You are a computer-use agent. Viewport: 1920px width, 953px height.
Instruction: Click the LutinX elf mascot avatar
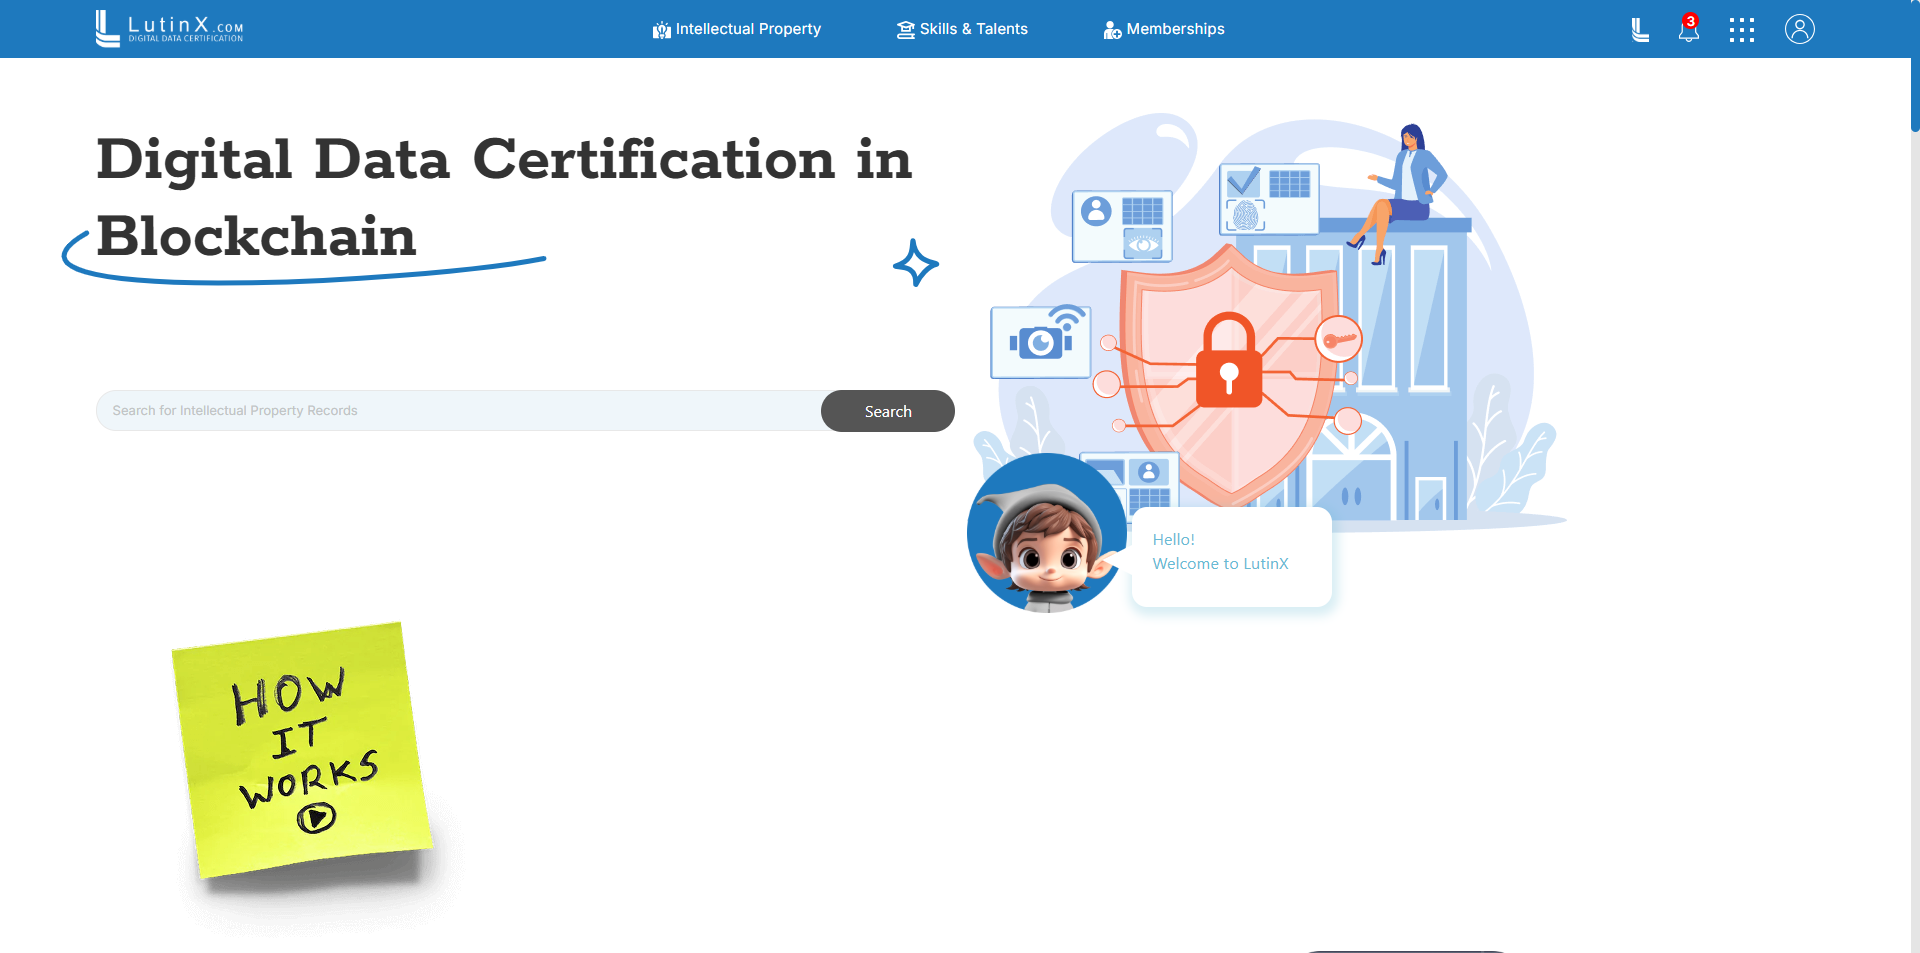click(x=1047, y=533)
